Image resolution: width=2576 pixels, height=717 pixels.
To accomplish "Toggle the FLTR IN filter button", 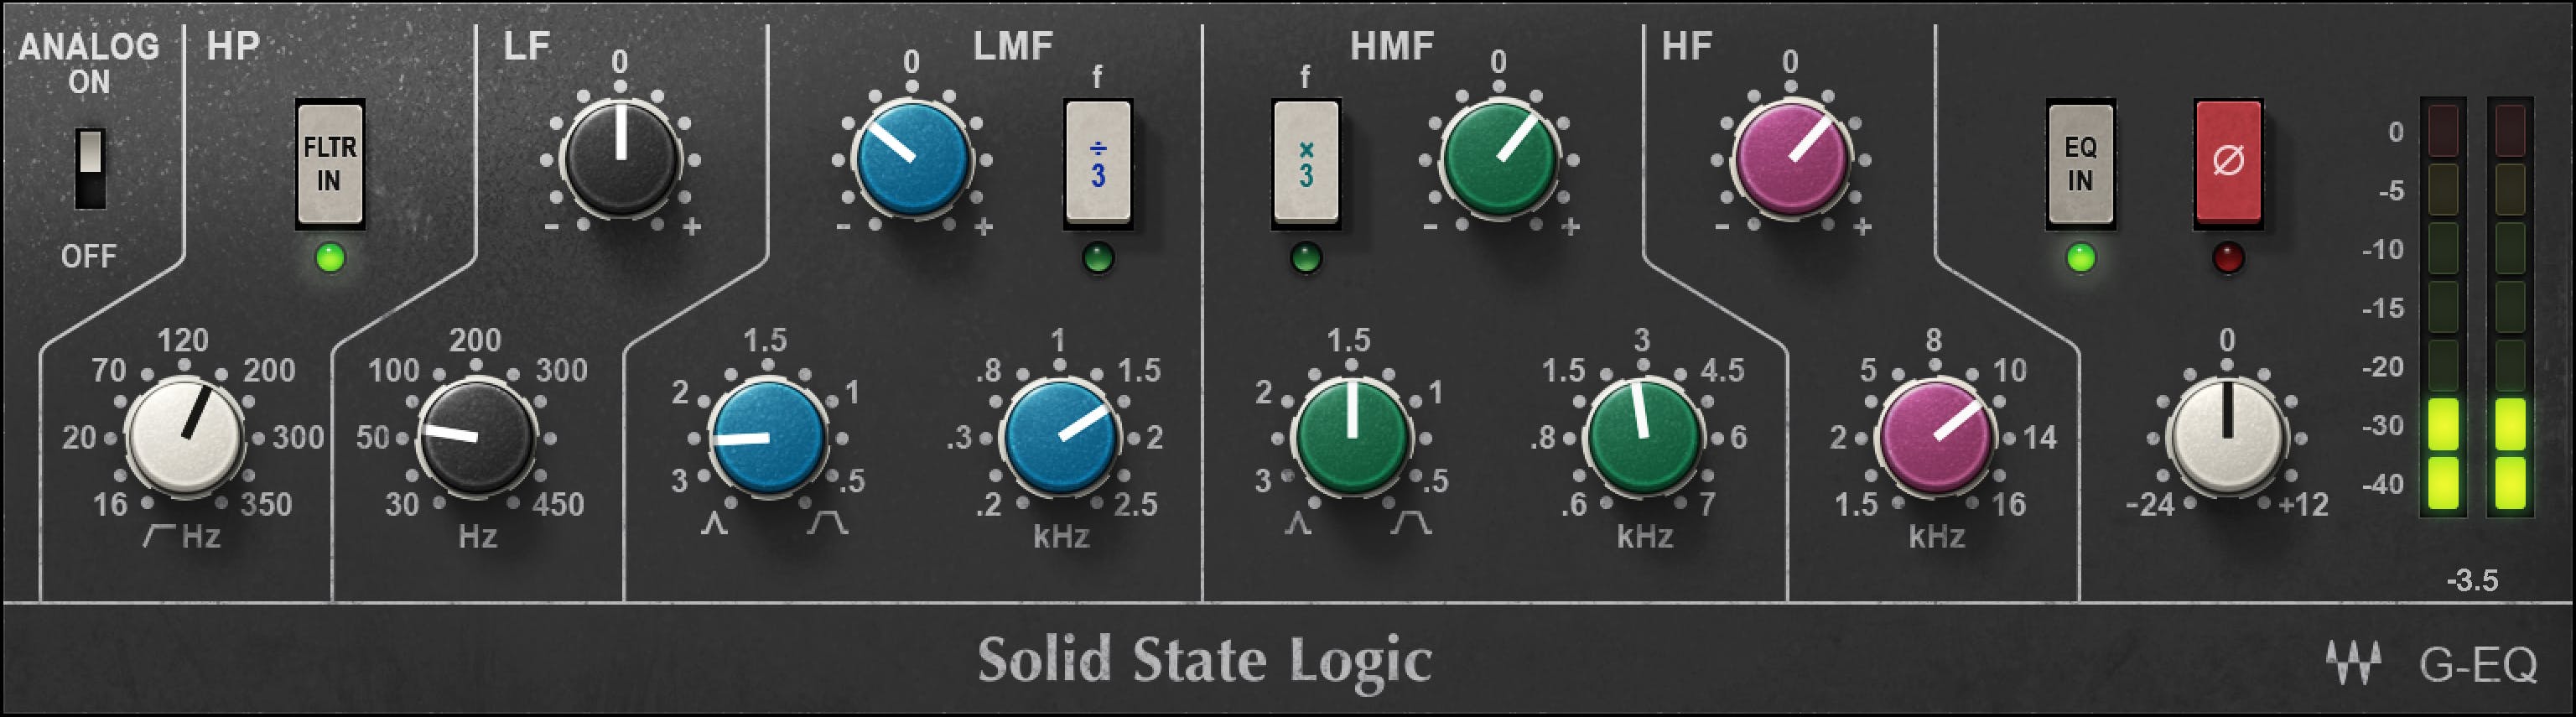I will (x=329, y=163).
